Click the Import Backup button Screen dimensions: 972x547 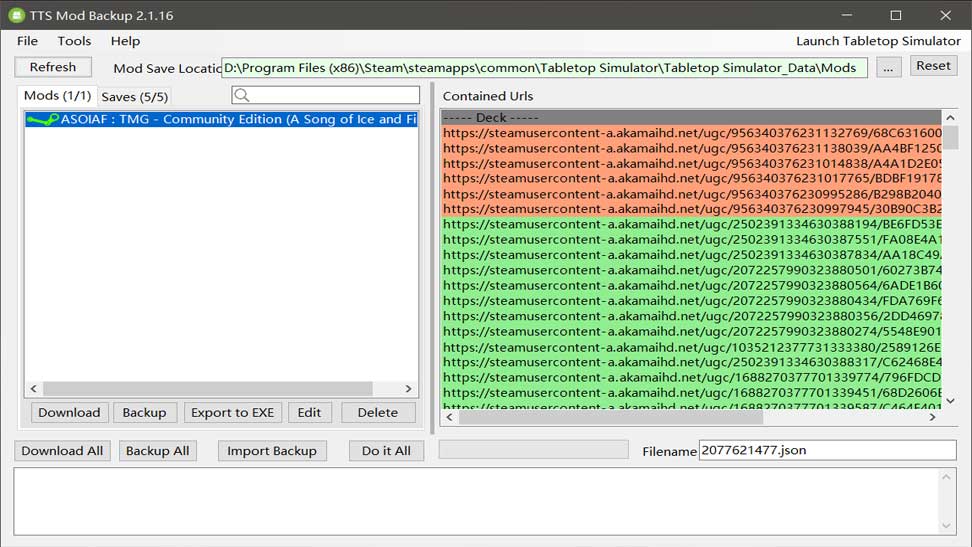(x=271, y=451)
